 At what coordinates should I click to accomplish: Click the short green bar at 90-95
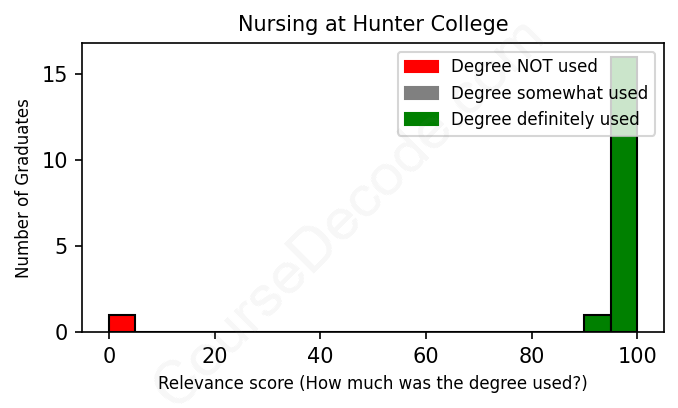[x=597, y=323]
